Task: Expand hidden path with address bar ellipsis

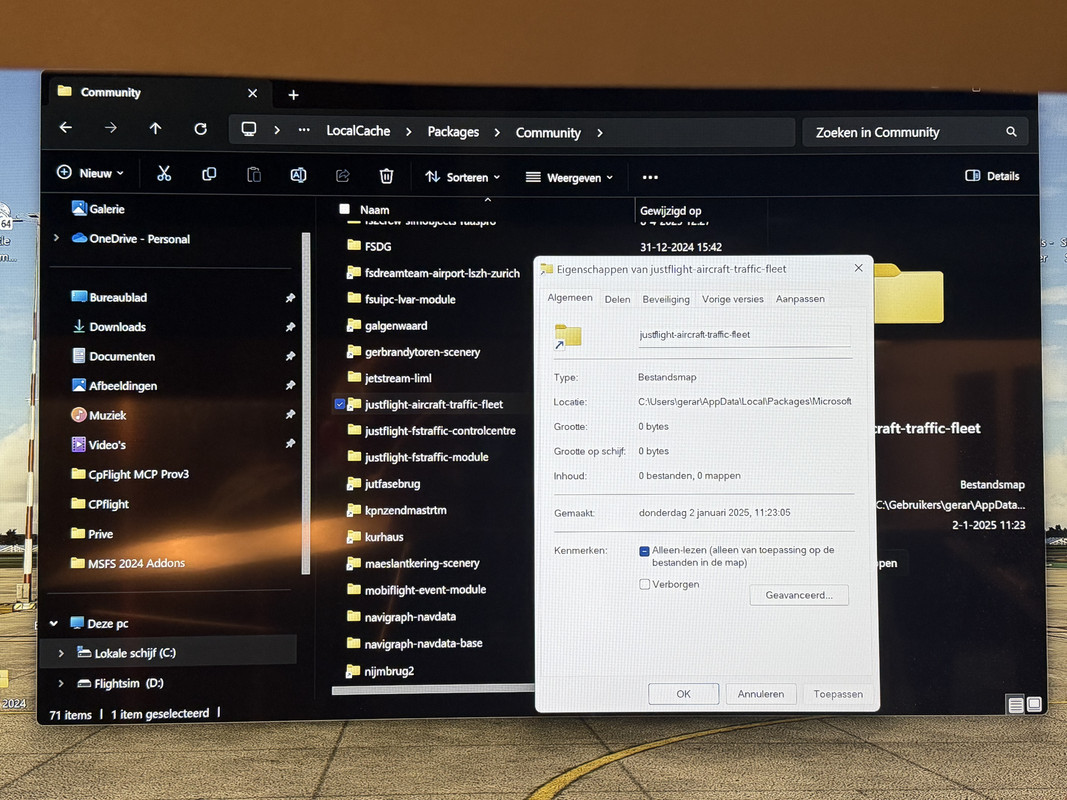Action: coord(304,130)
